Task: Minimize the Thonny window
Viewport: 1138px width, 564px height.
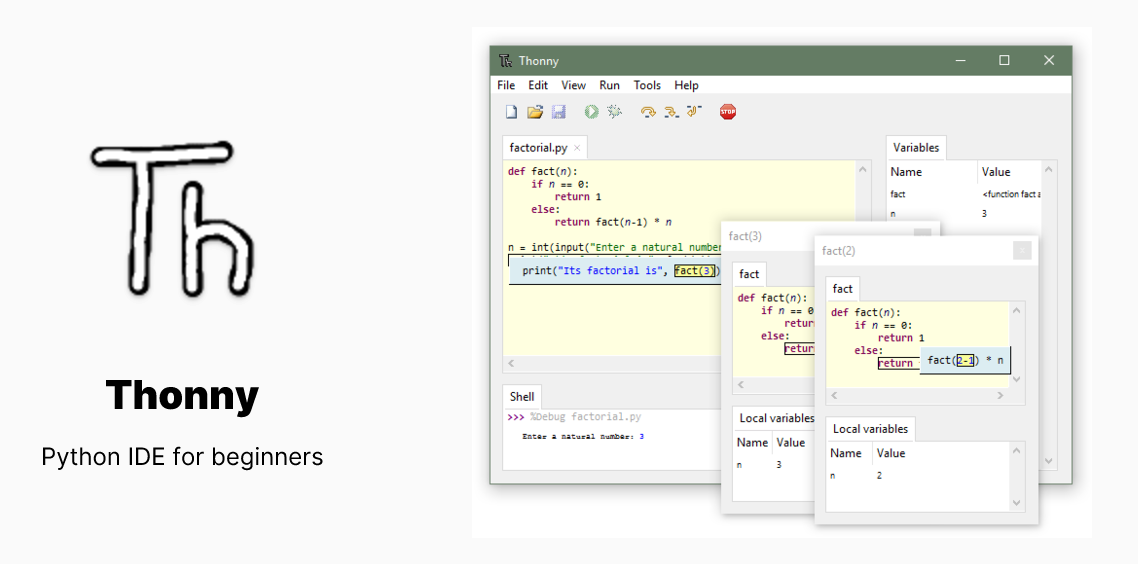Action: tap(960, 60)
